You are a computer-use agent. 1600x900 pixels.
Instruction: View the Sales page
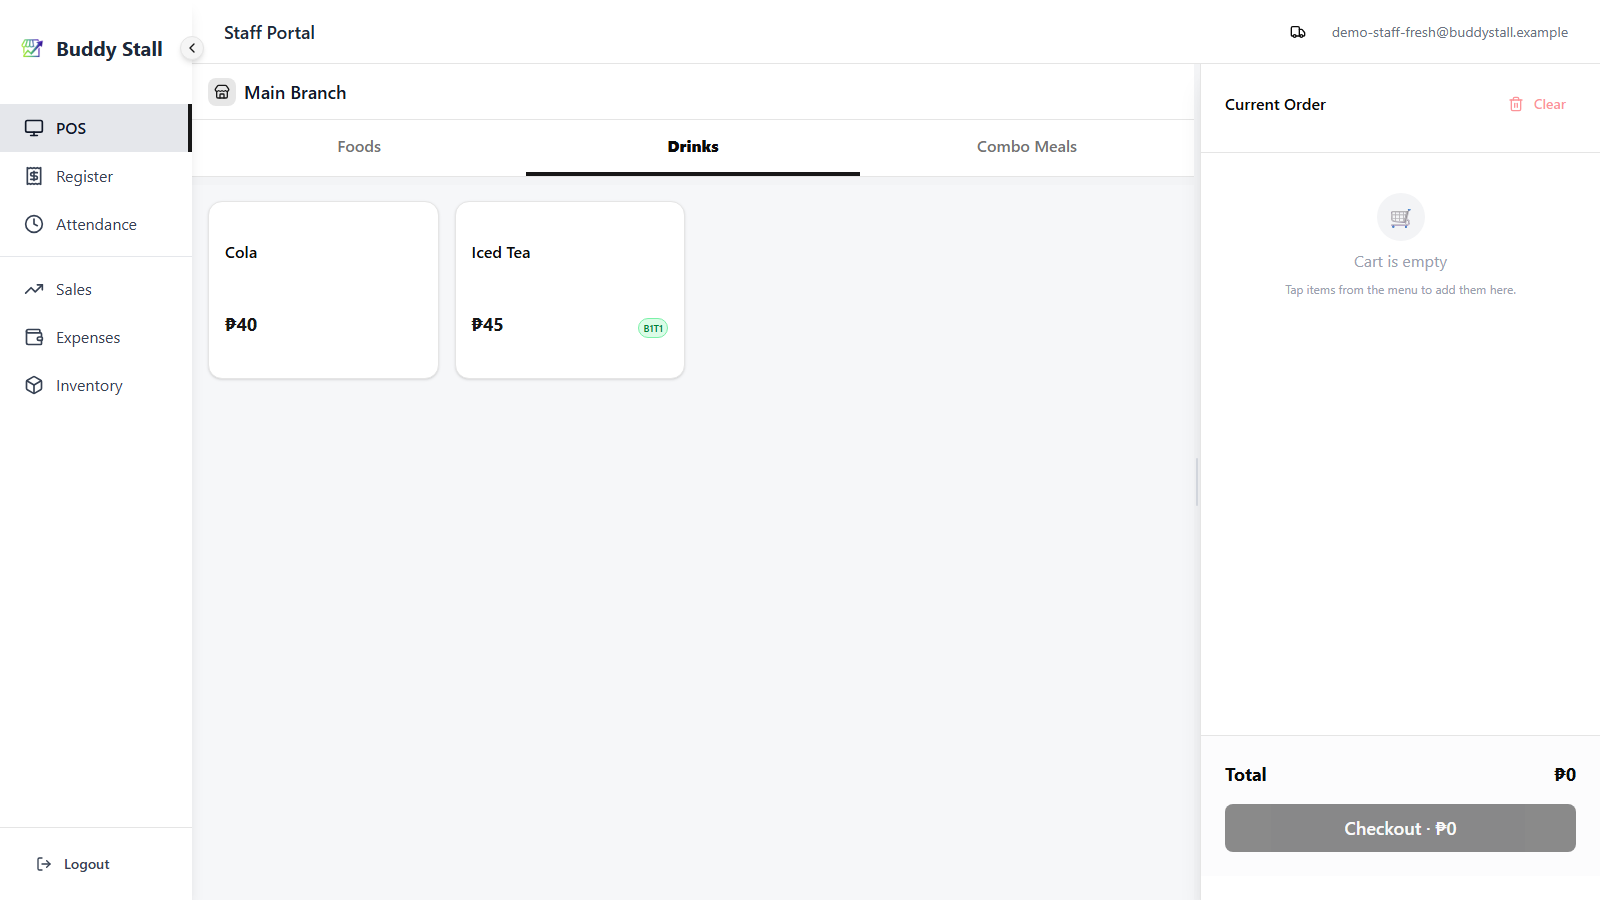click(x=95, y=289)
